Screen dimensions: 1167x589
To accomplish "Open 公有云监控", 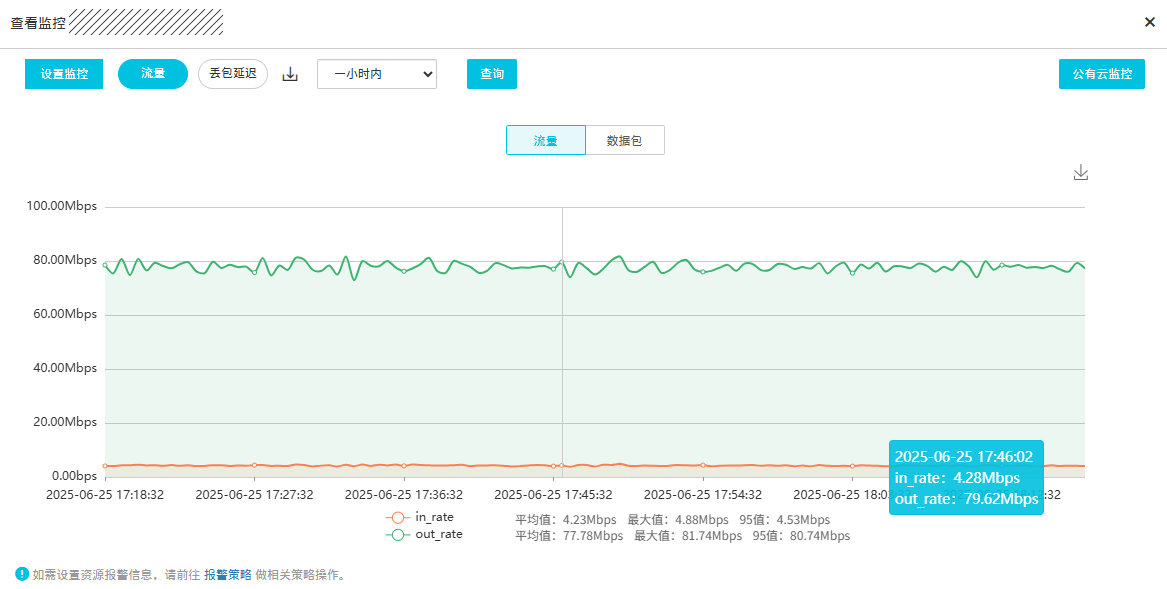I will 1102,74.
